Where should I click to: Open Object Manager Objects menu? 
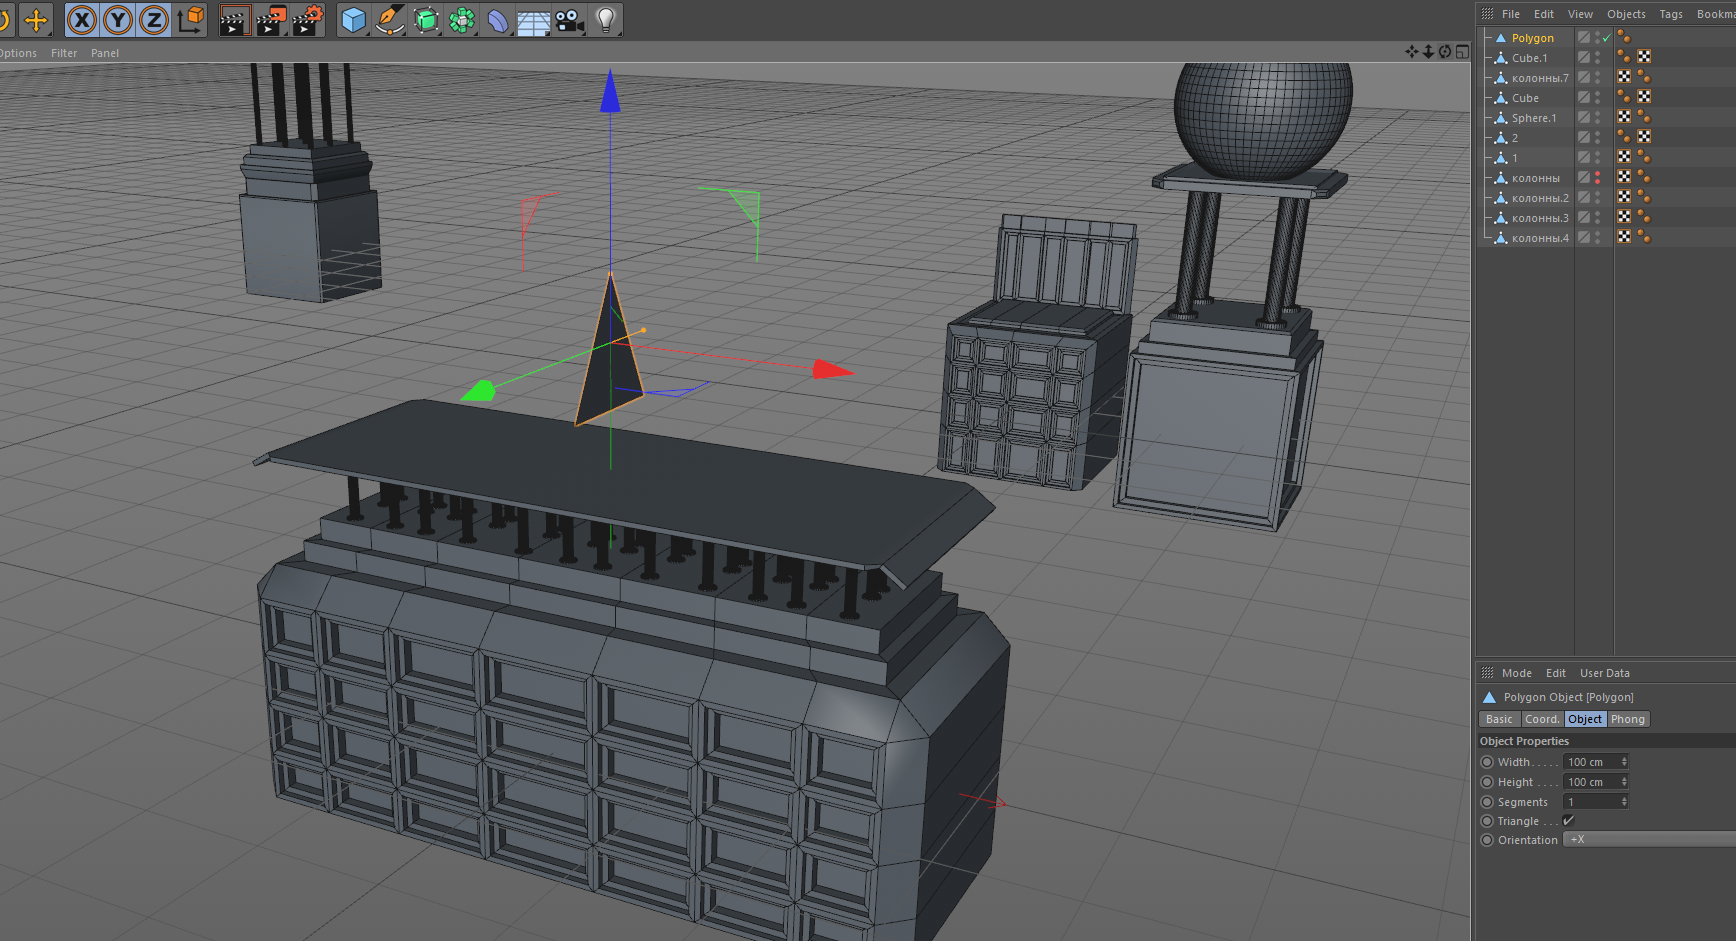[1626, 14]
